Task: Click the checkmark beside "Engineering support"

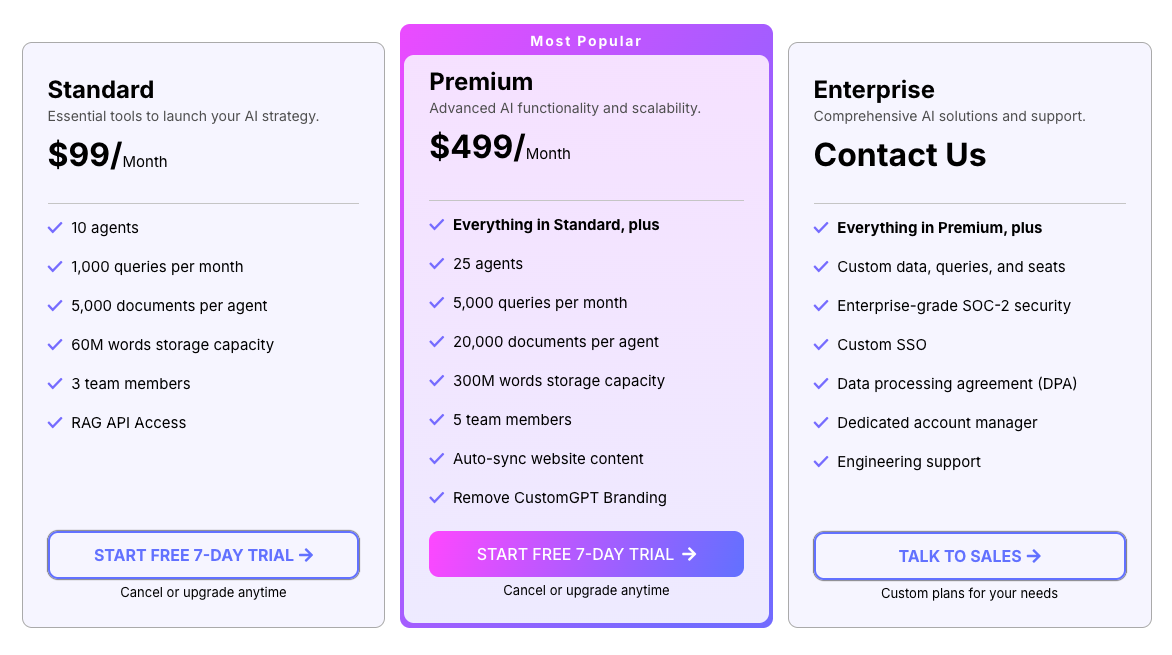Action: point(821,462)
